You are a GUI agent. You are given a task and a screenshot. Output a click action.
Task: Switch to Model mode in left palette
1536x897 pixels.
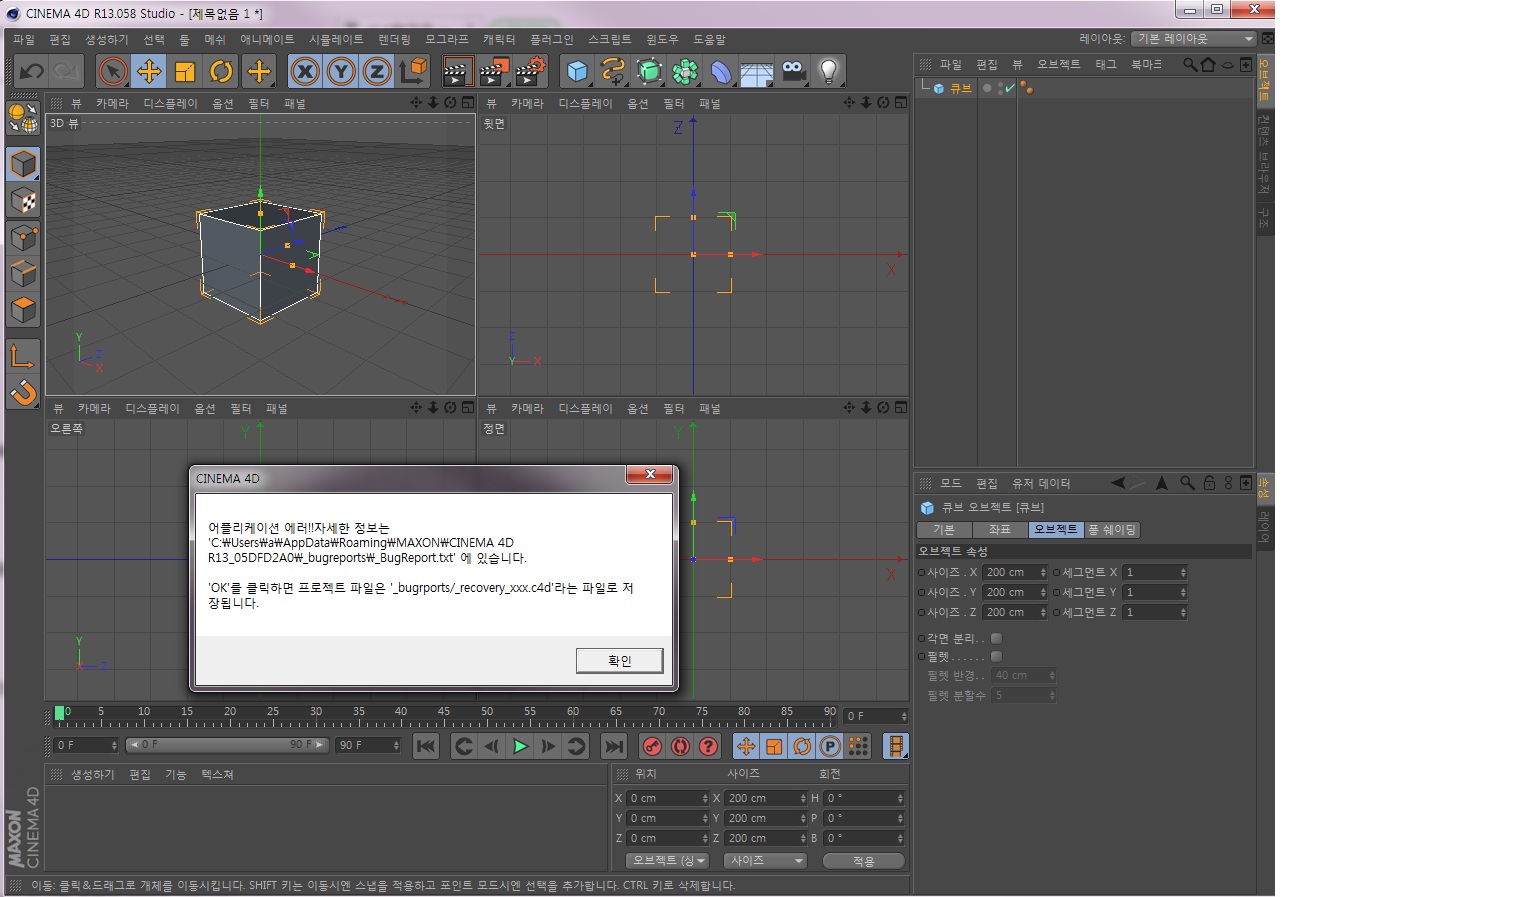(x=23, y=164)
